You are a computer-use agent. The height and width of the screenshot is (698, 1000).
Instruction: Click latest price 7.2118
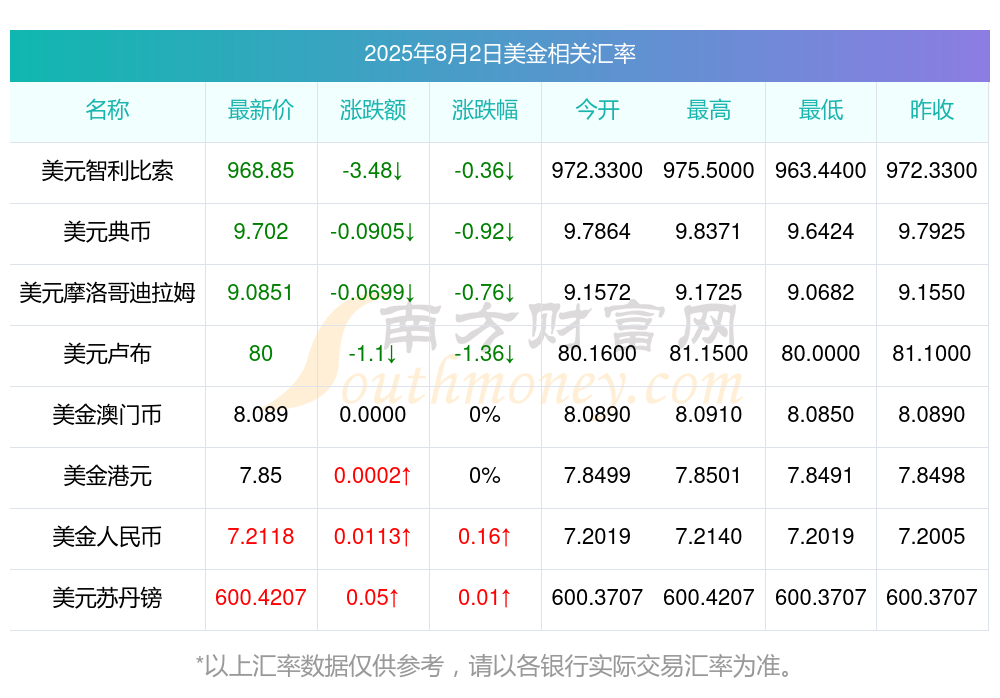(x=261, y=536)
